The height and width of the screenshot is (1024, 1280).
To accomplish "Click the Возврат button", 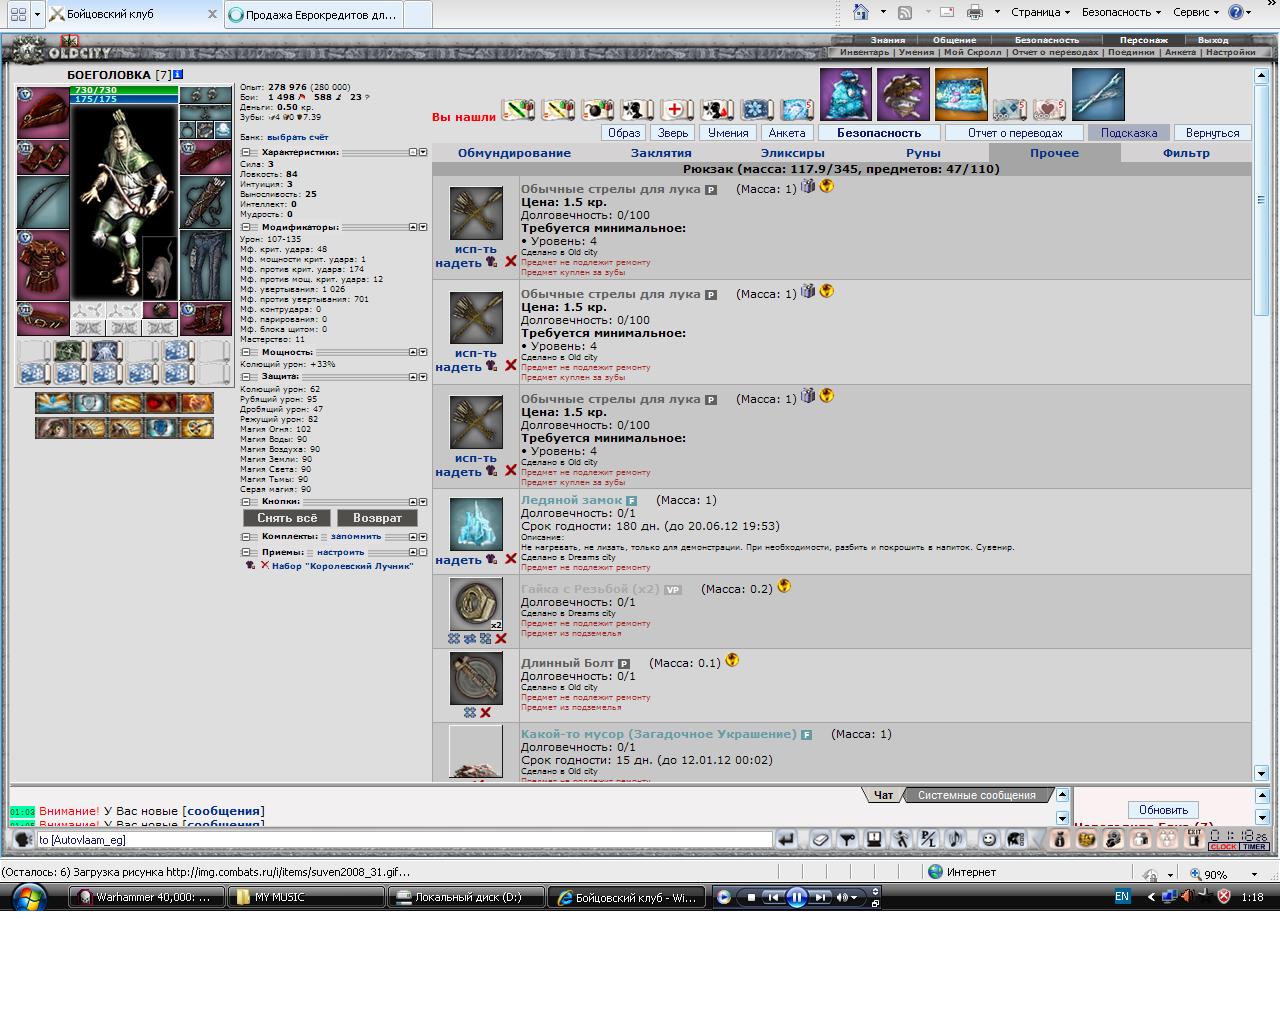I will 377,517.
